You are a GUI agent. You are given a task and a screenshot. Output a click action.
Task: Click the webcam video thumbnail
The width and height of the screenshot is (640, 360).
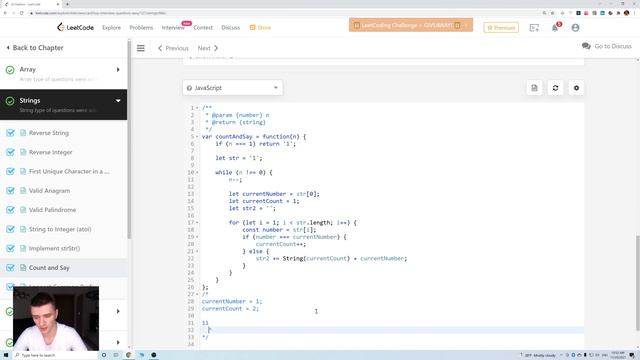[56, 318]
